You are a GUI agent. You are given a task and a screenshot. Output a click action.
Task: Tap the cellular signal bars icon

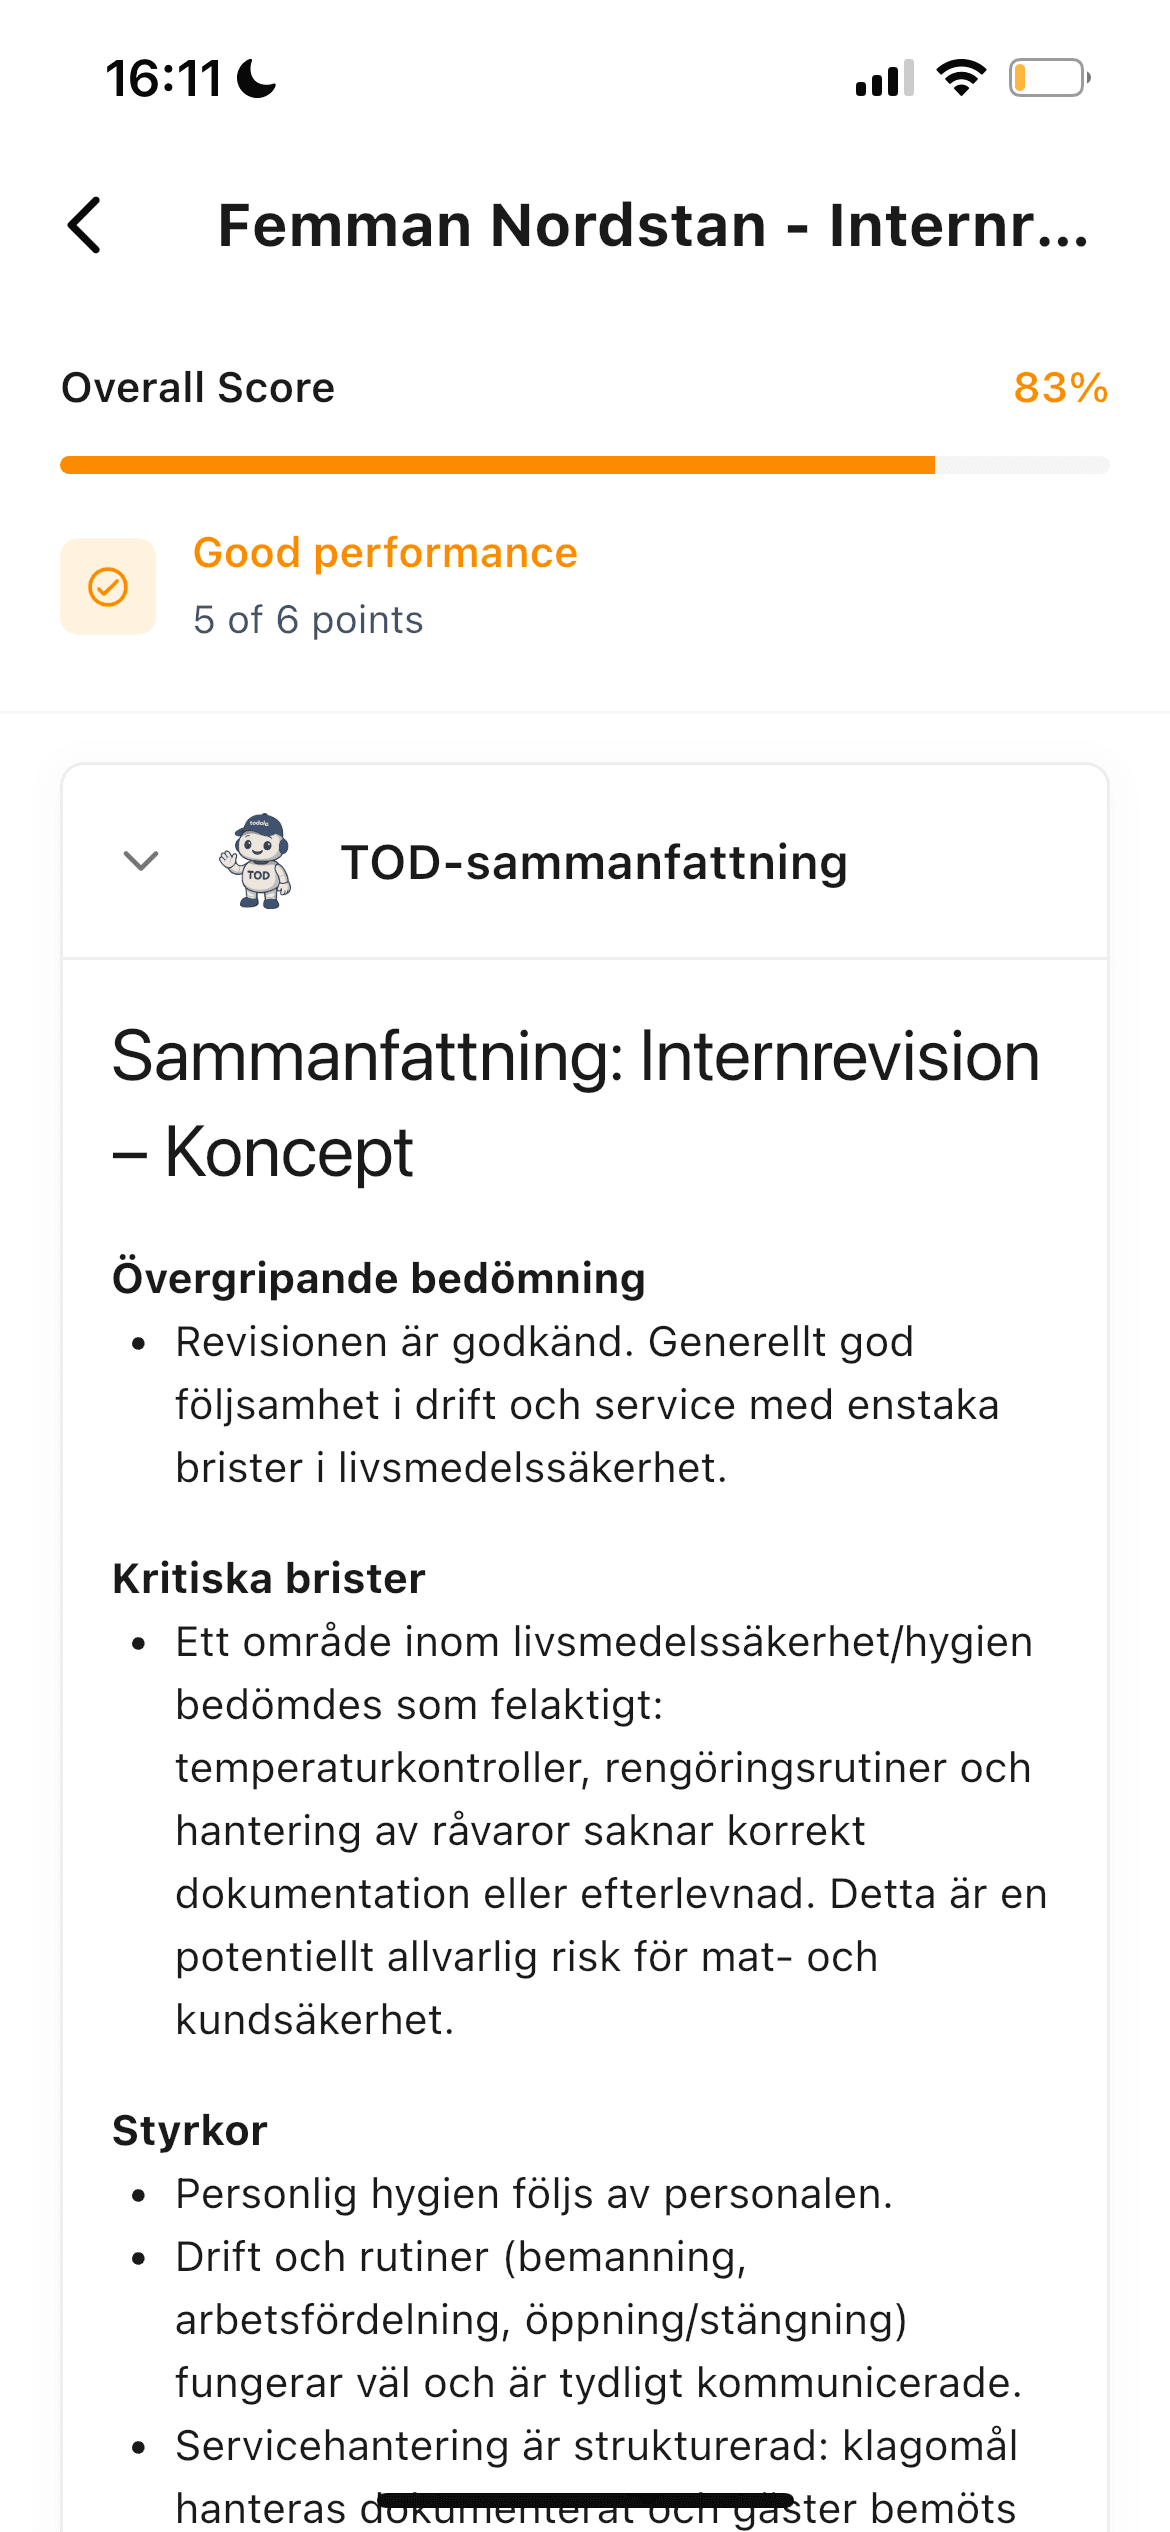pos(881,80)
